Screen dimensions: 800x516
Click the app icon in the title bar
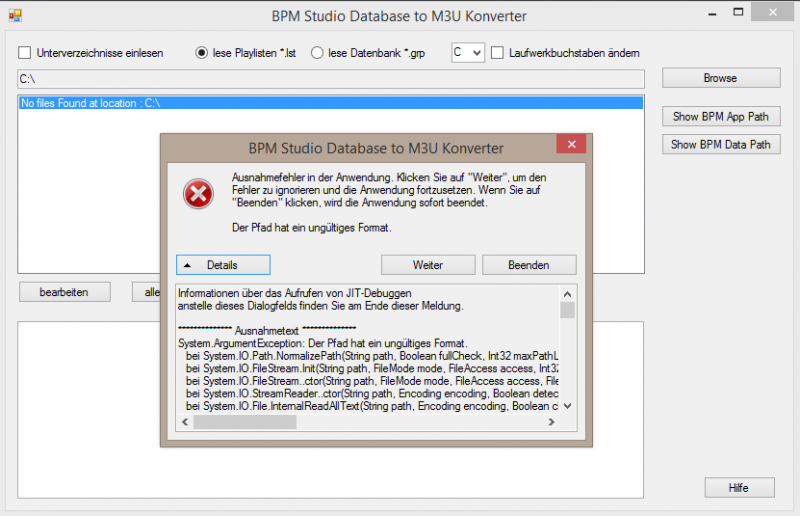(x=15, y=15)
